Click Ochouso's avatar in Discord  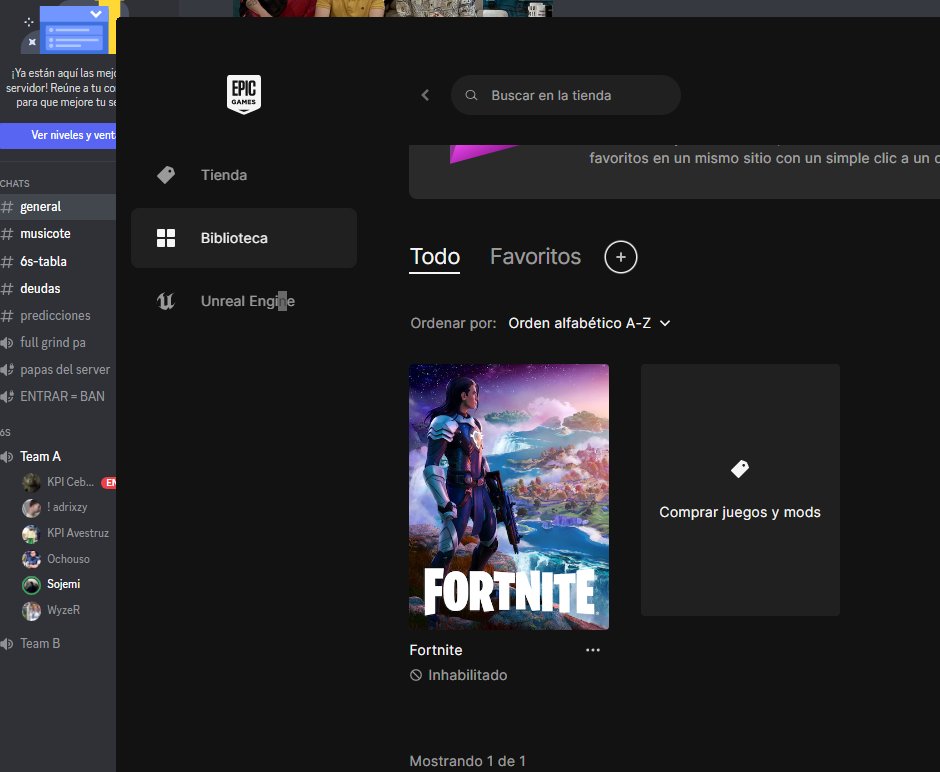[31, 559]
